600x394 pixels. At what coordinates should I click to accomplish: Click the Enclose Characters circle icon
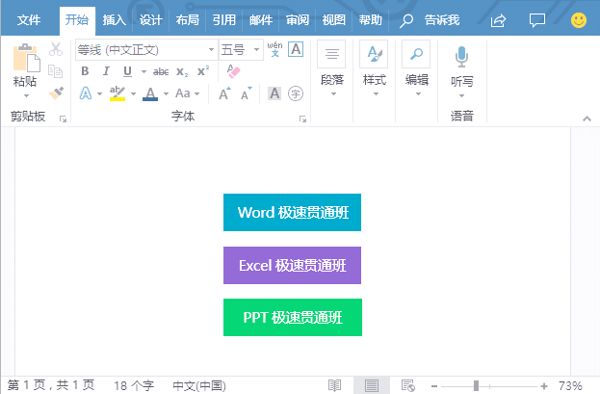tap(295, 93)
